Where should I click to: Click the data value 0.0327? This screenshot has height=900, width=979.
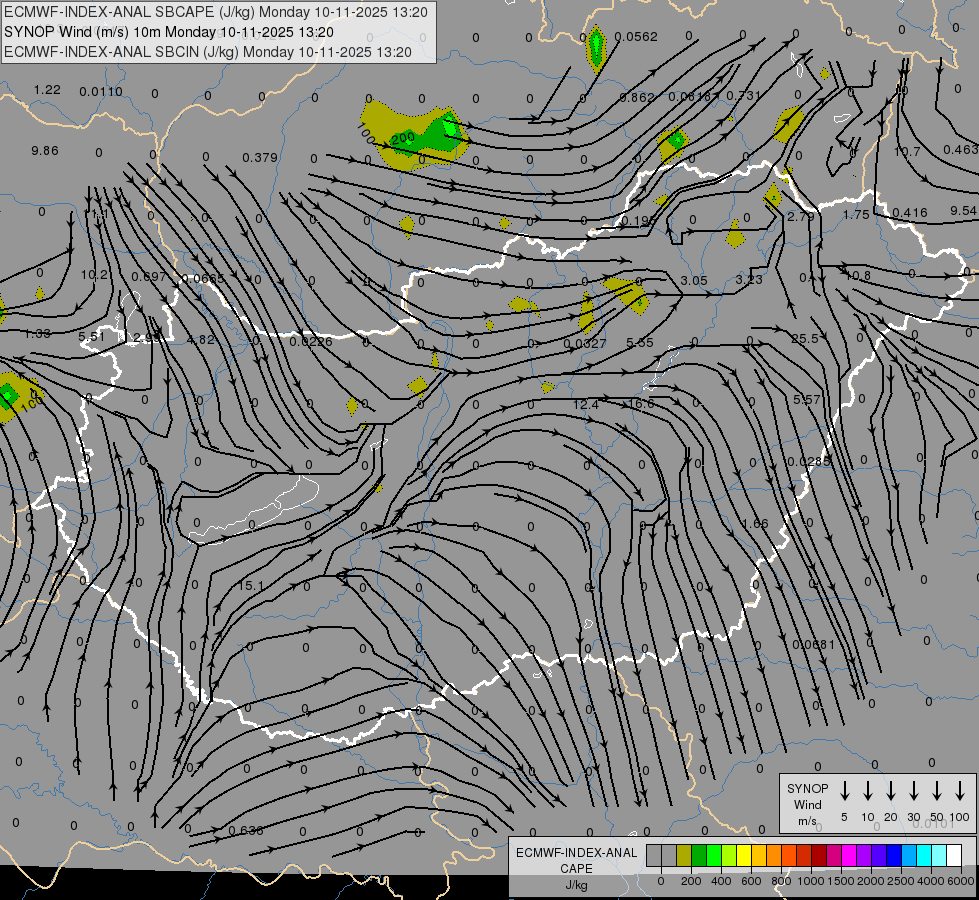coord(584,344)
